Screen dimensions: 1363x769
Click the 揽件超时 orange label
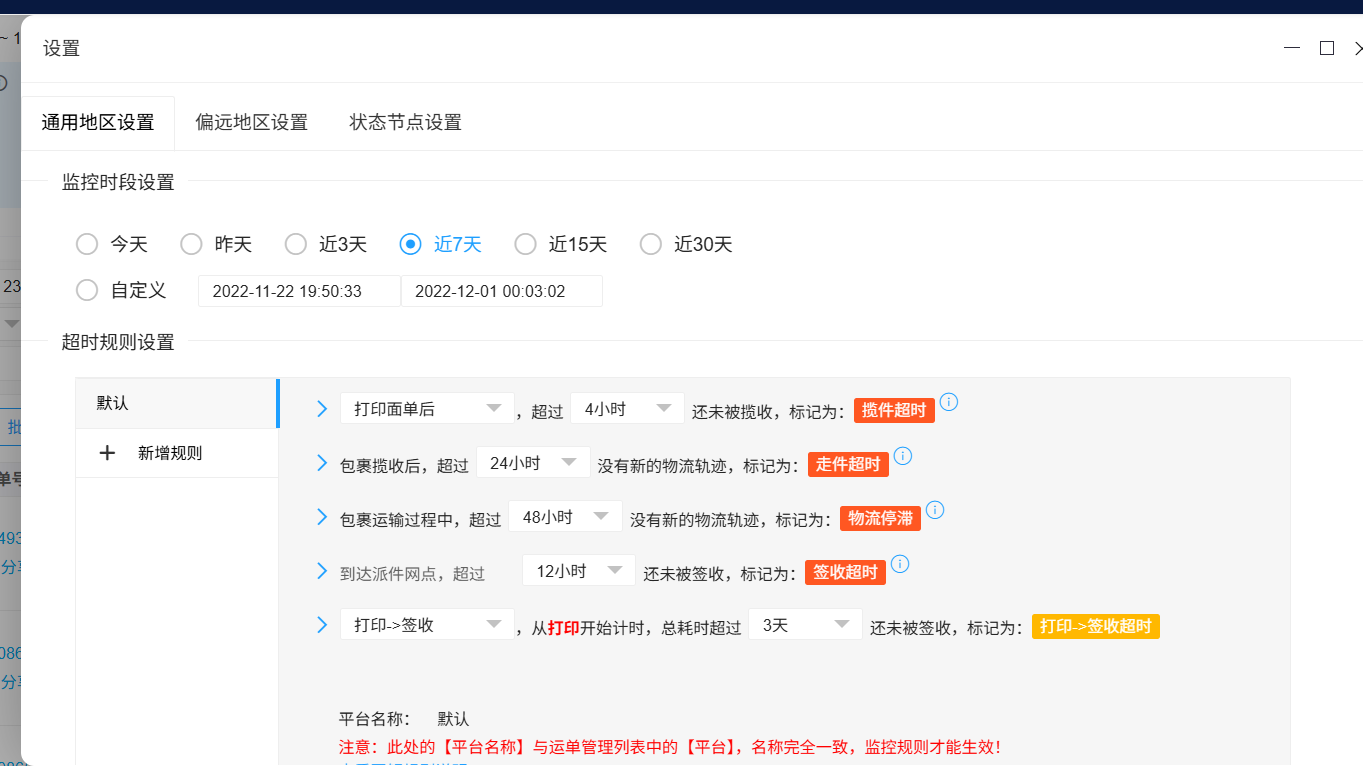point(894,410)
